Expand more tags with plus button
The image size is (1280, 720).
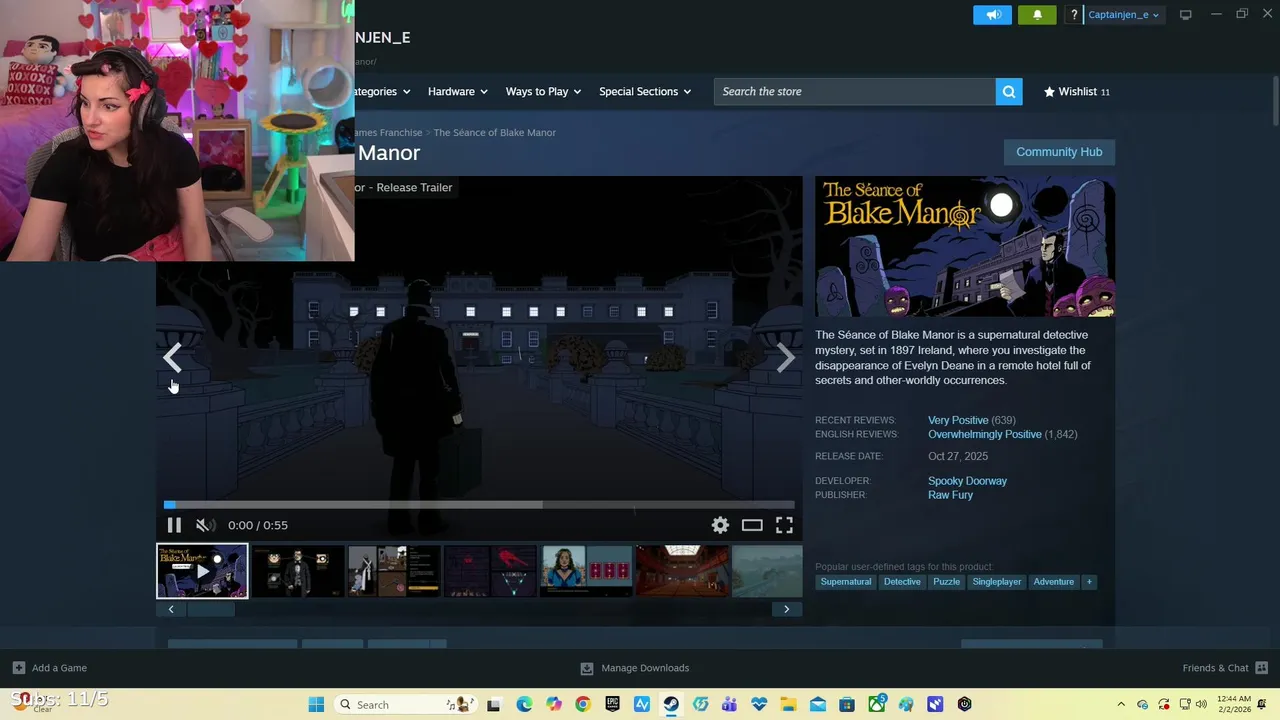pyautogui.click(x=1089, y=582)
